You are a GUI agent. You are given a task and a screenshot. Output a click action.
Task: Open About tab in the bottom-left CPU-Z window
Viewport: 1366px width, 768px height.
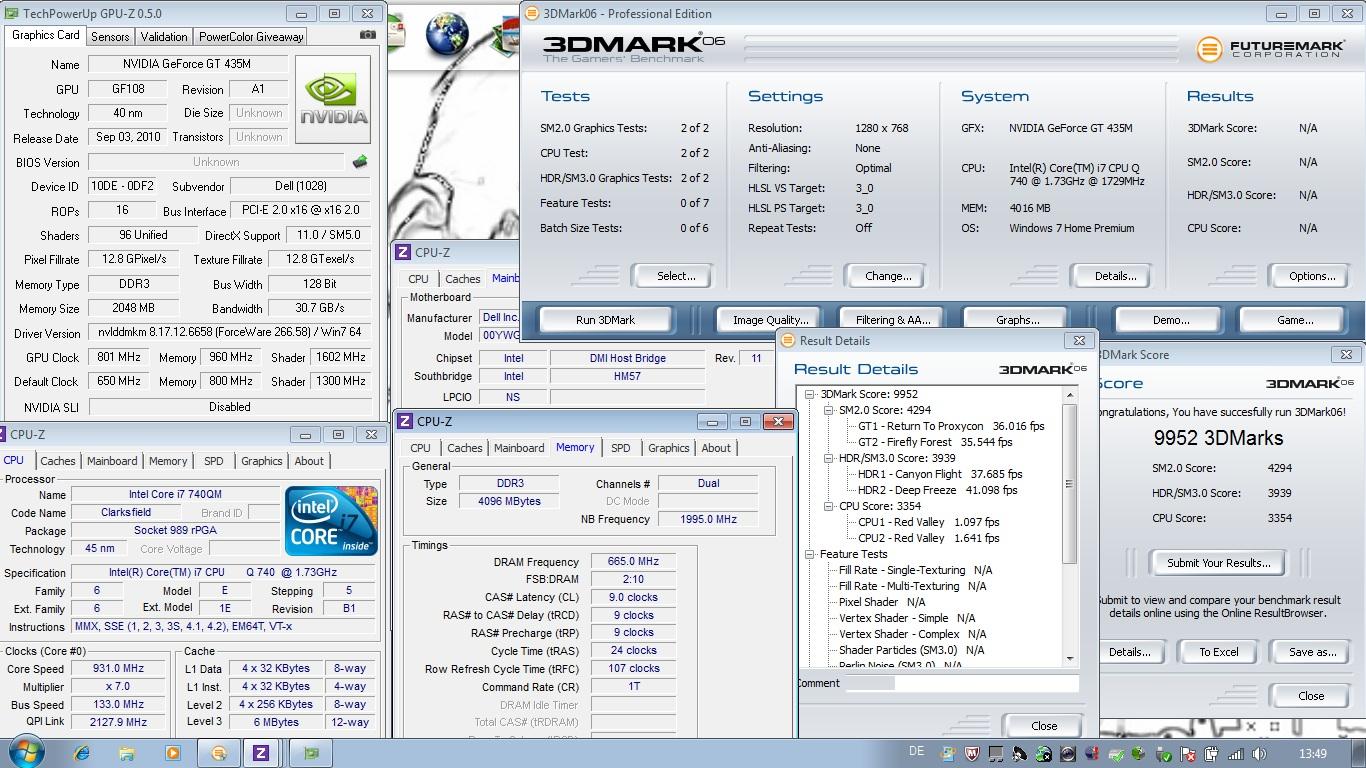tap(309, 461)
